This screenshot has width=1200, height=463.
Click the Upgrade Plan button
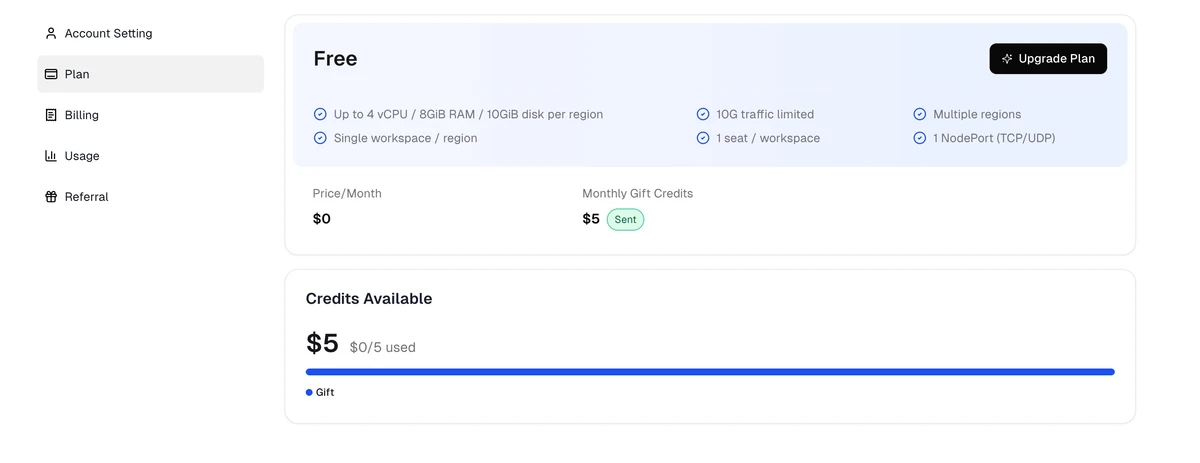1048,59
